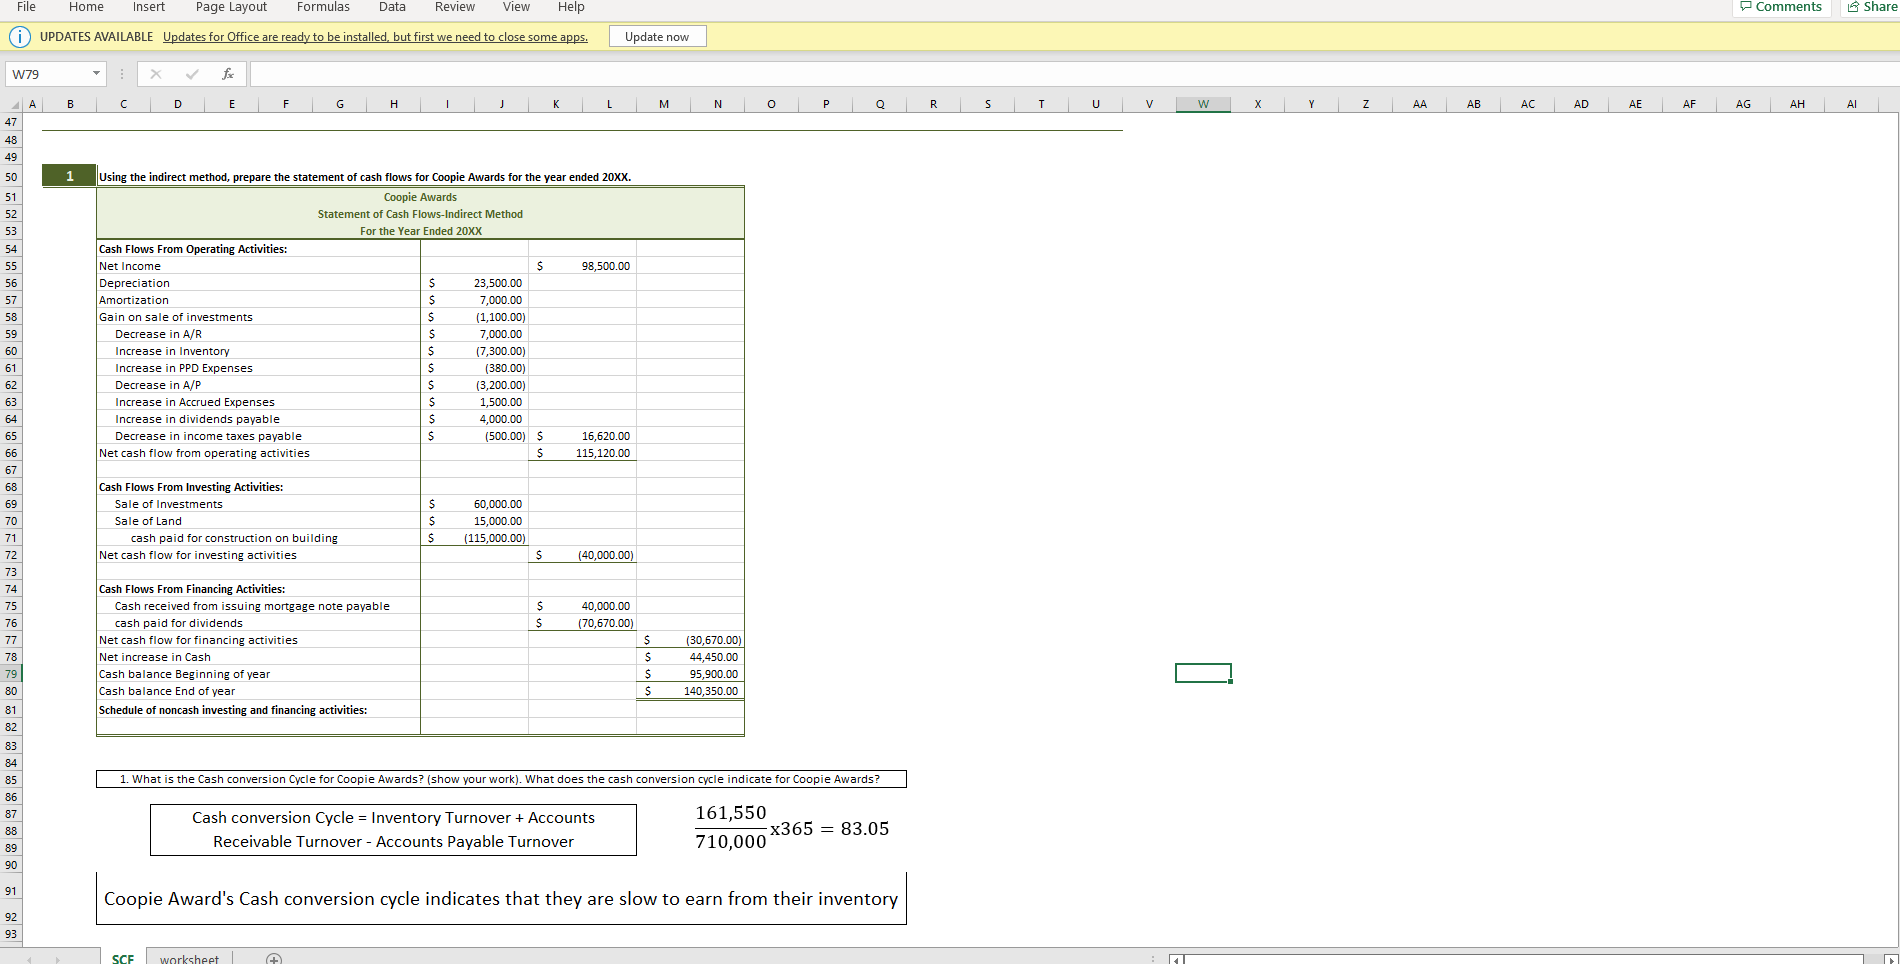This screenshot has width=1900, height=964.
Task: Open the Office updates ready link
Action: pyautogui.click(x=375, y=37)
